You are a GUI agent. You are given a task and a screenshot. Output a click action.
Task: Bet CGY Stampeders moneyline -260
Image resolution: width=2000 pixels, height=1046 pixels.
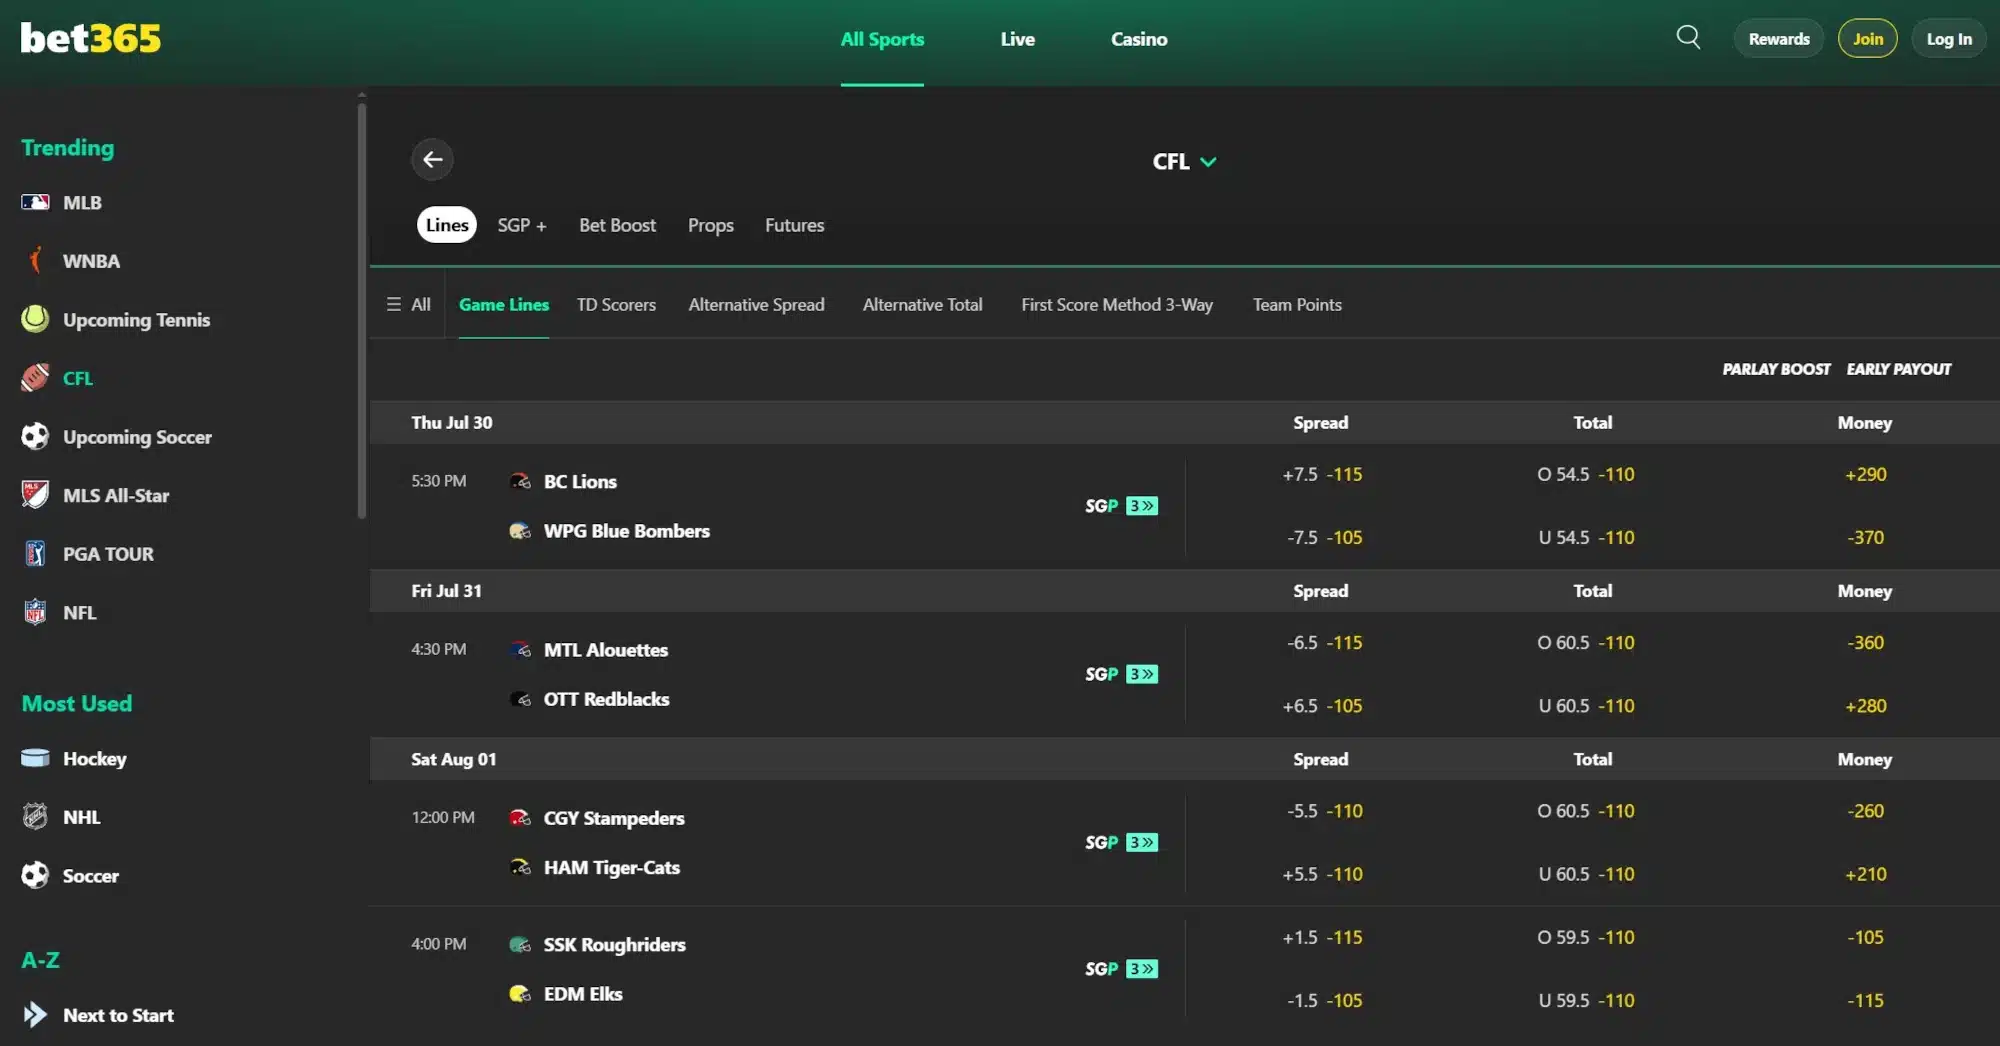1865,811
